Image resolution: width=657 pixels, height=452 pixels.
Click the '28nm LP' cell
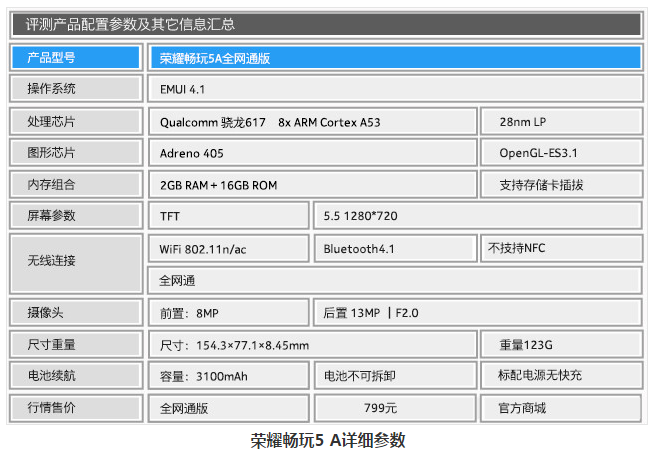coord(561,122)
